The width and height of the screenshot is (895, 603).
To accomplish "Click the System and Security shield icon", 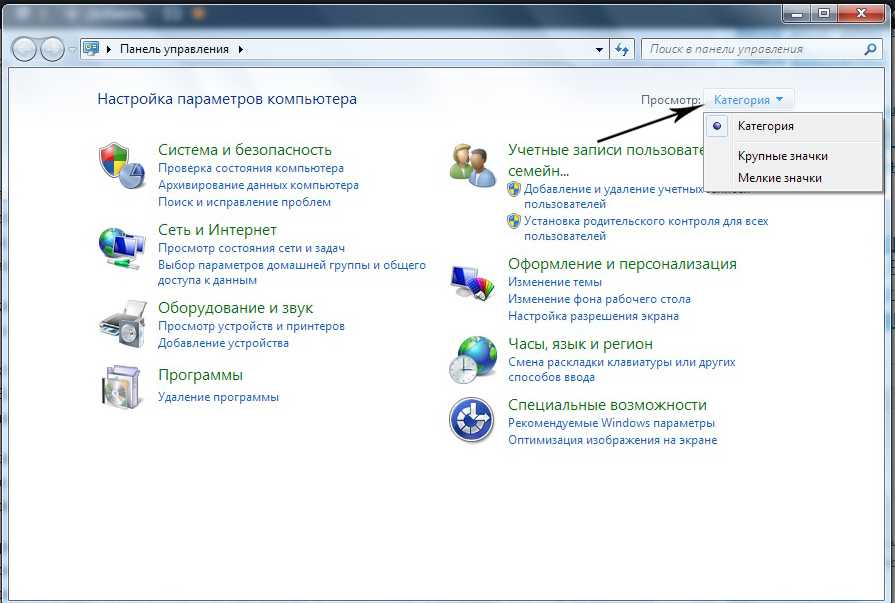I will 122,164.
